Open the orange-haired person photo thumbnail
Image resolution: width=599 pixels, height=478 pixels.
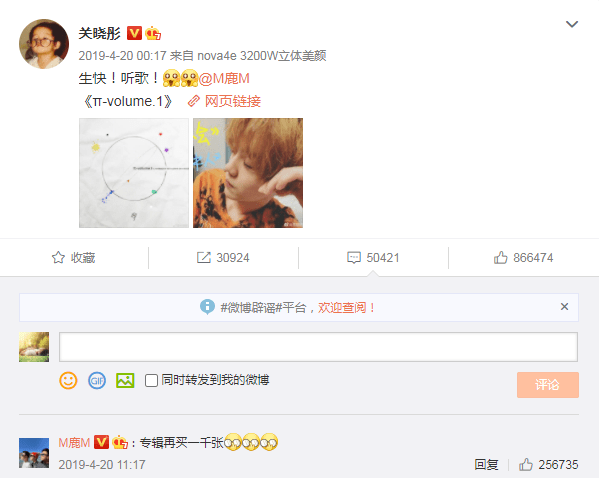click(x=248, y=173)
